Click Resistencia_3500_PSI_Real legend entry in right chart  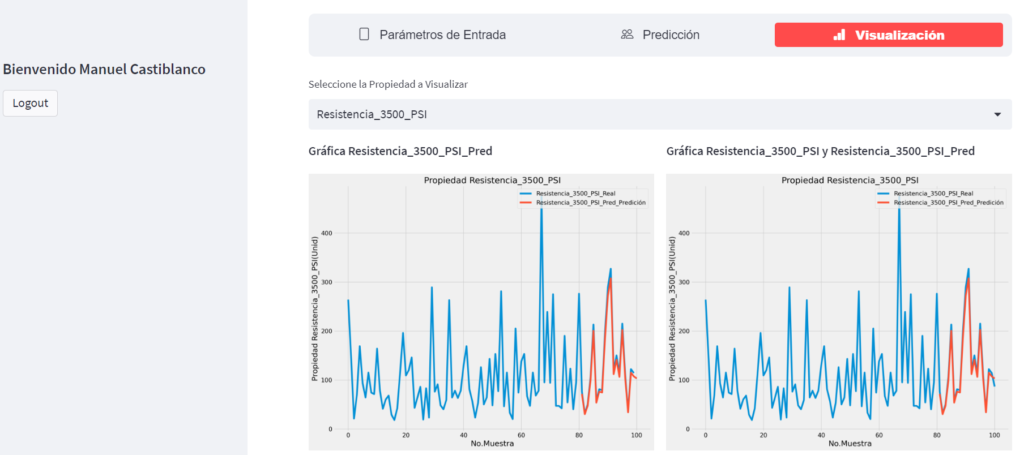[923, 194]
